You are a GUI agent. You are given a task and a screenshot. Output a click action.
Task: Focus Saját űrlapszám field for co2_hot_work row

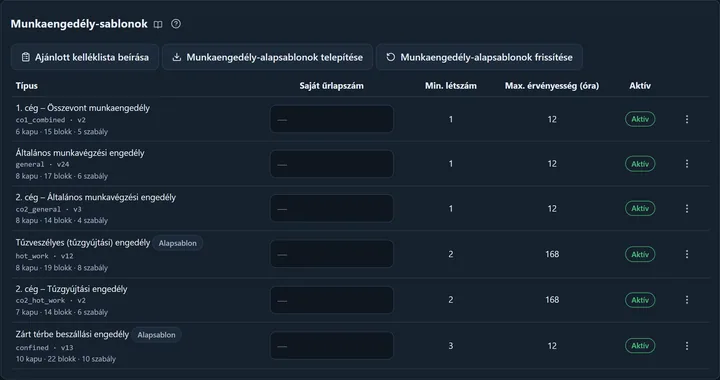pyautogui.click(x=332, y=300)
